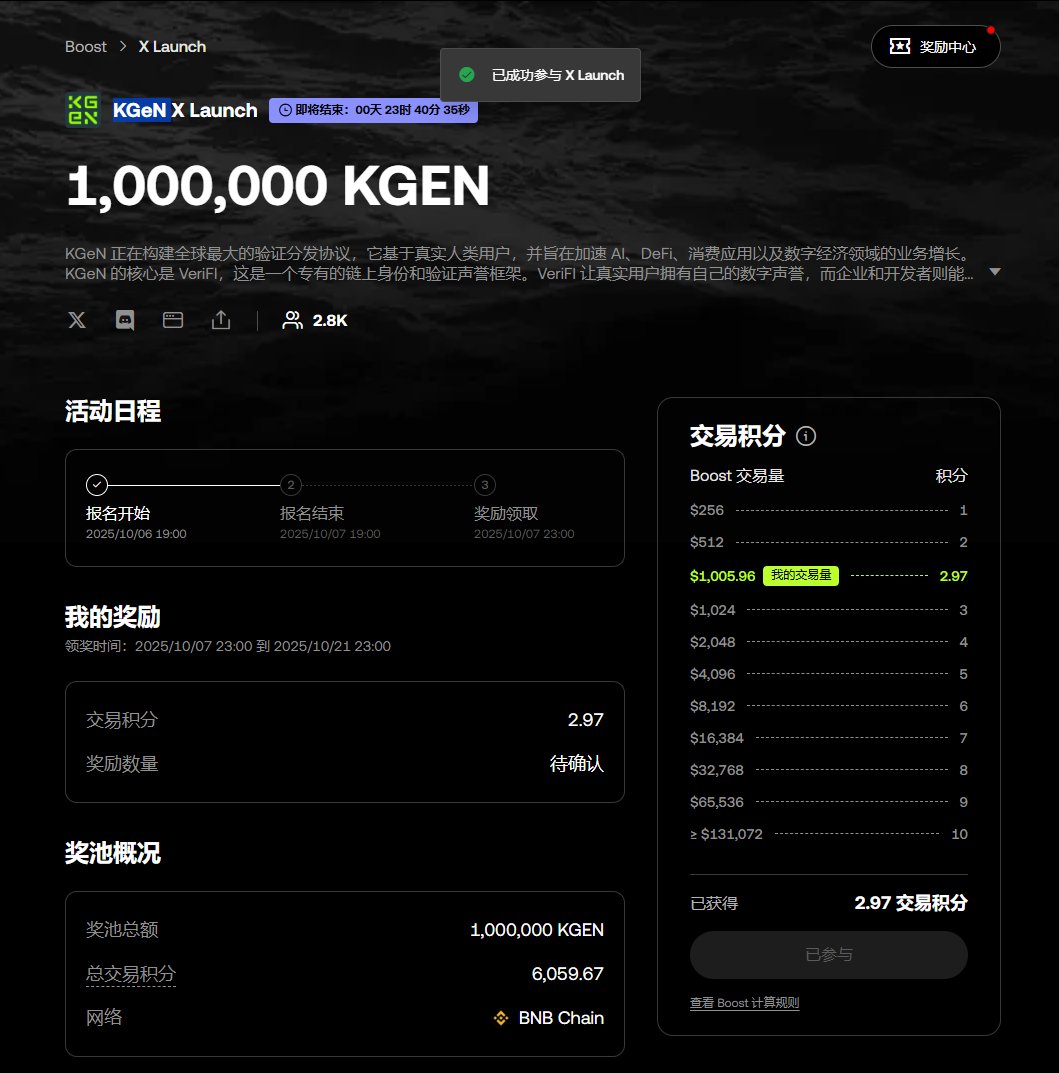1059x1073 pixels.
Task: Click step 3 circle for 奖励领取
Action: pos(485,484)
